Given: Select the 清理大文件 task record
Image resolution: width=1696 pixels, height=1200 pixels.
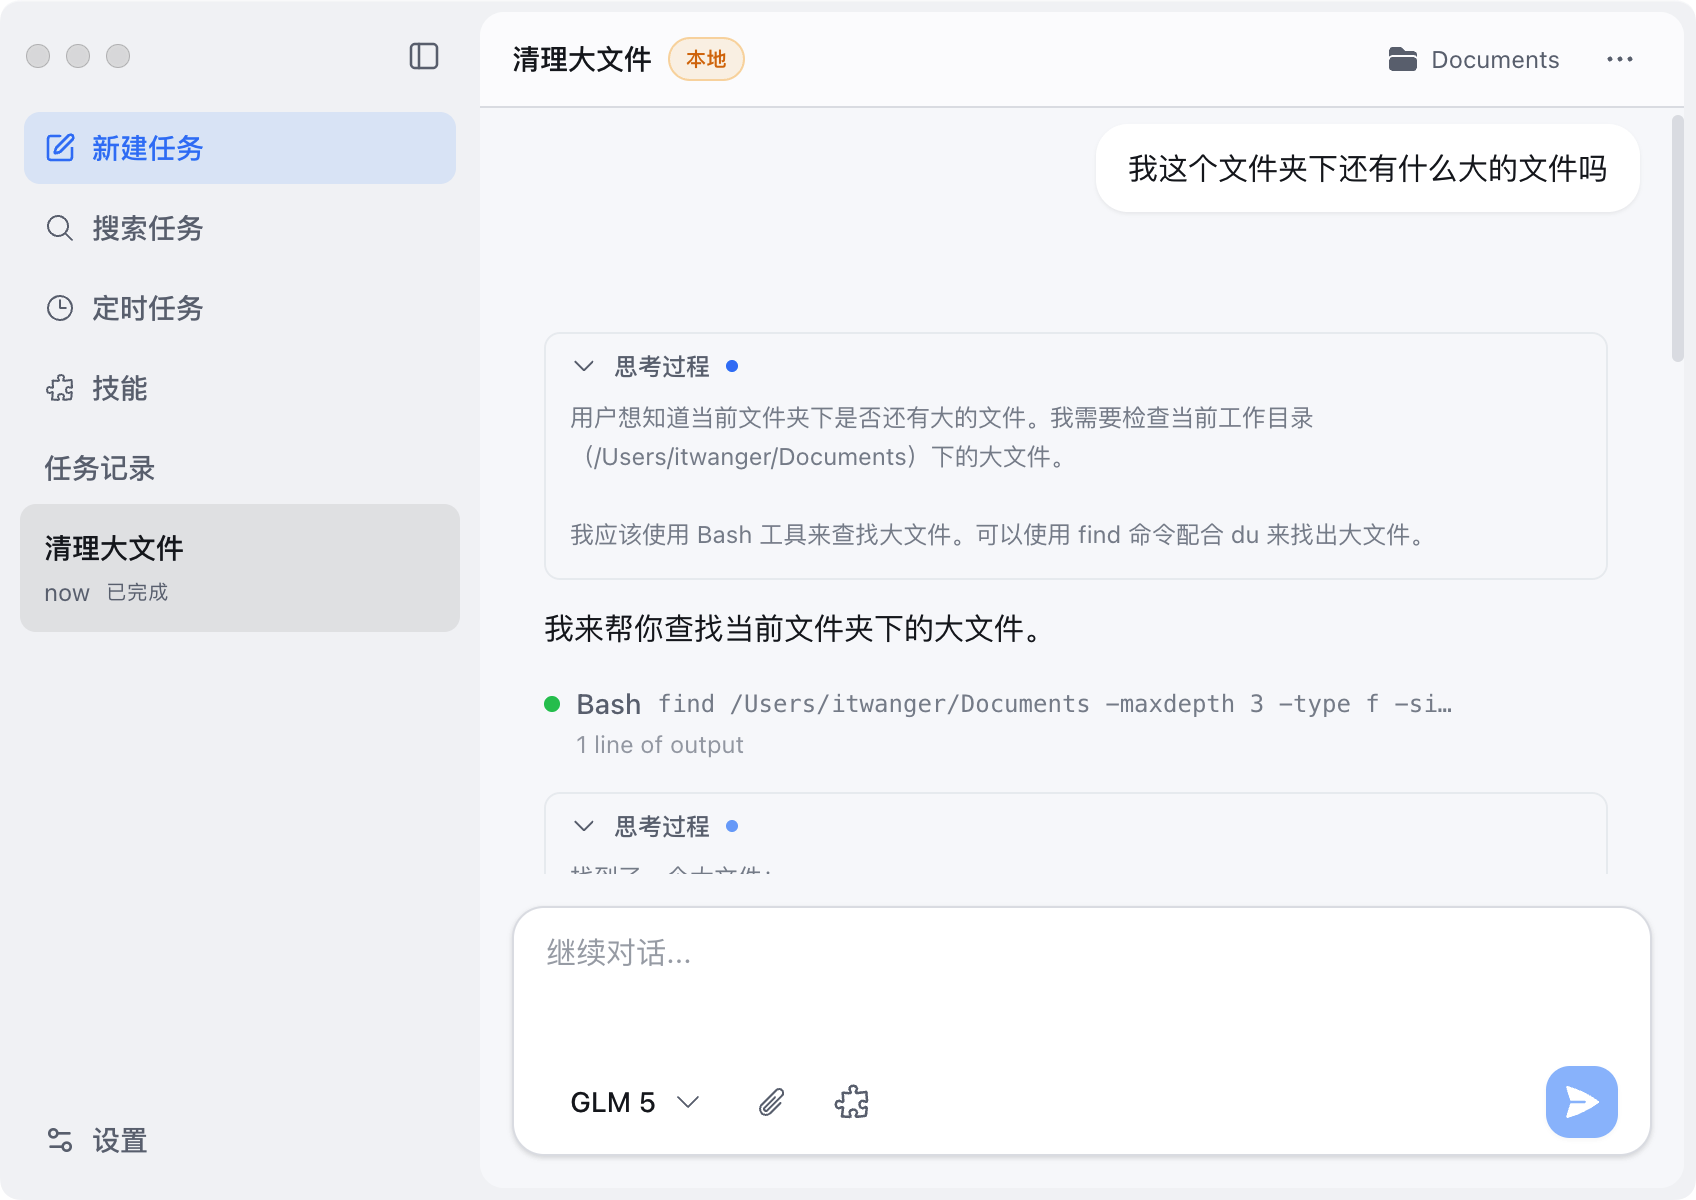Looking at the screenshot, I should (x=240, y=568).
